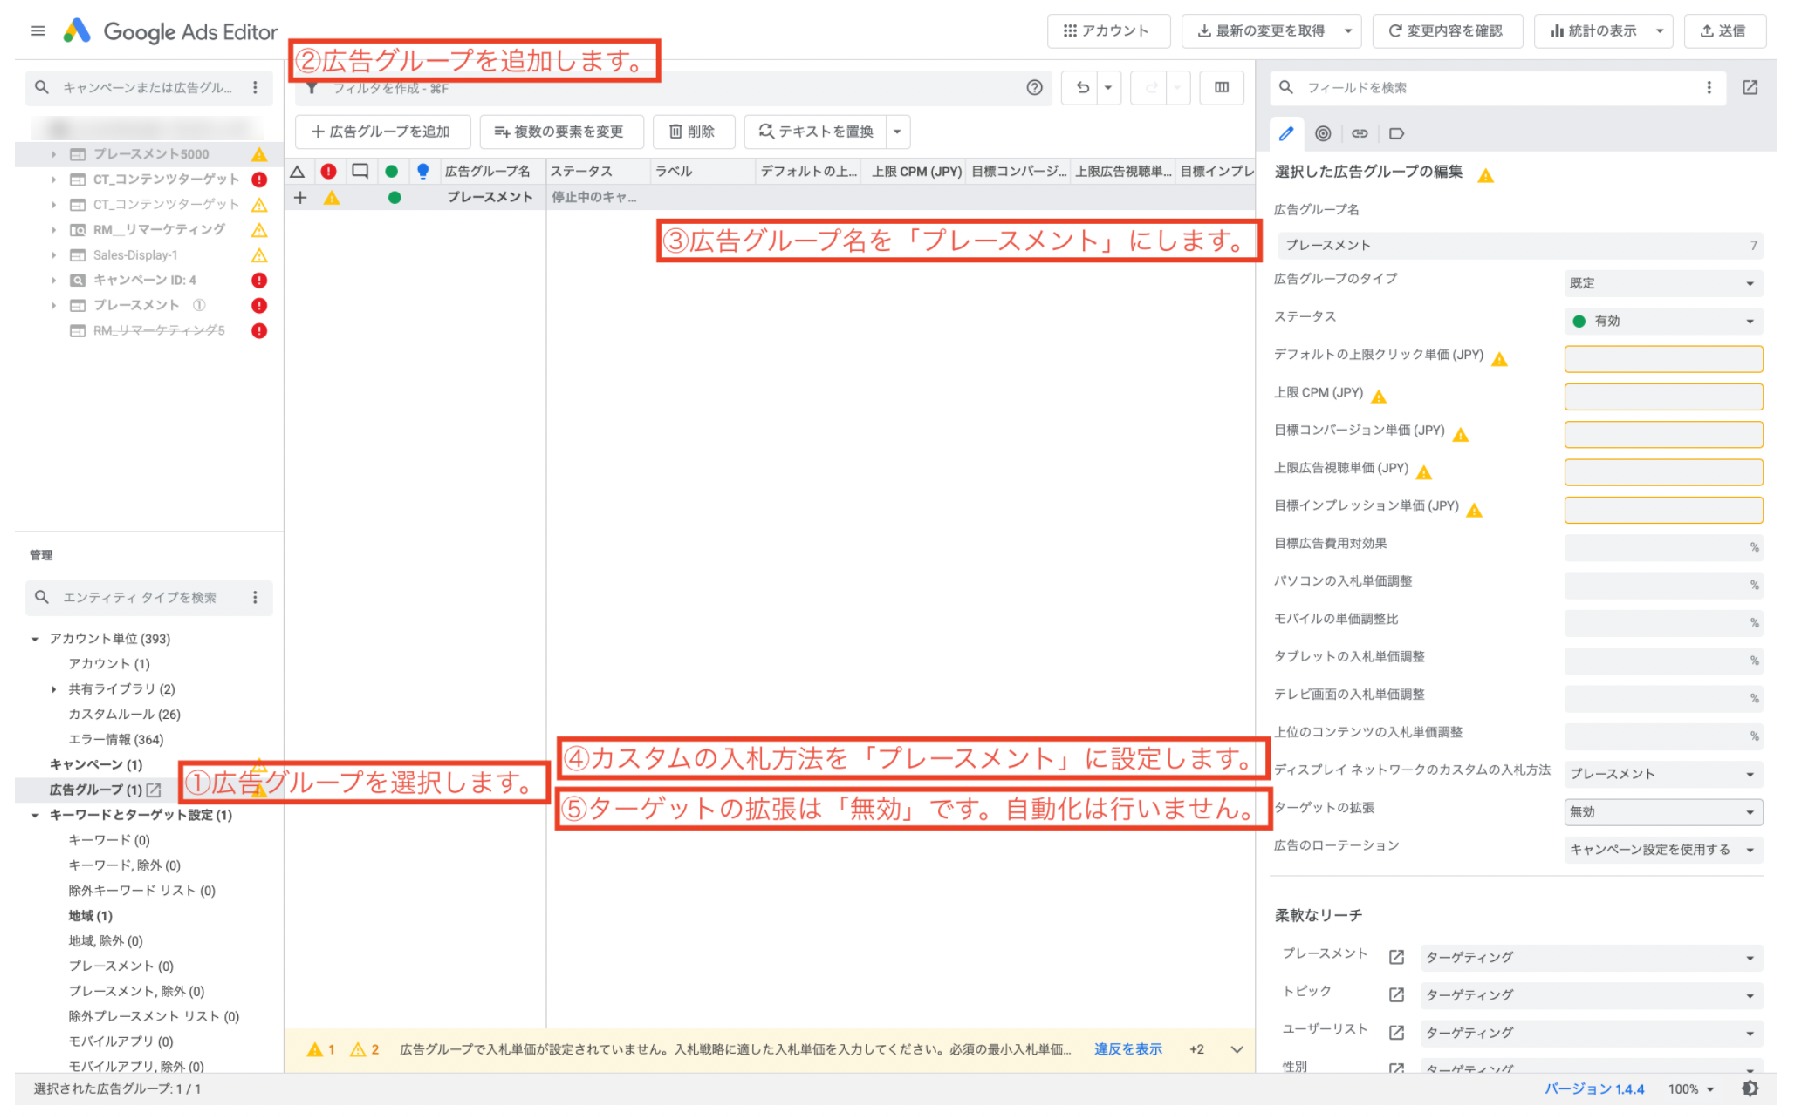
Task: Click the デフォルトの上限クリック単価 input field
Action: pos(1662,358)
